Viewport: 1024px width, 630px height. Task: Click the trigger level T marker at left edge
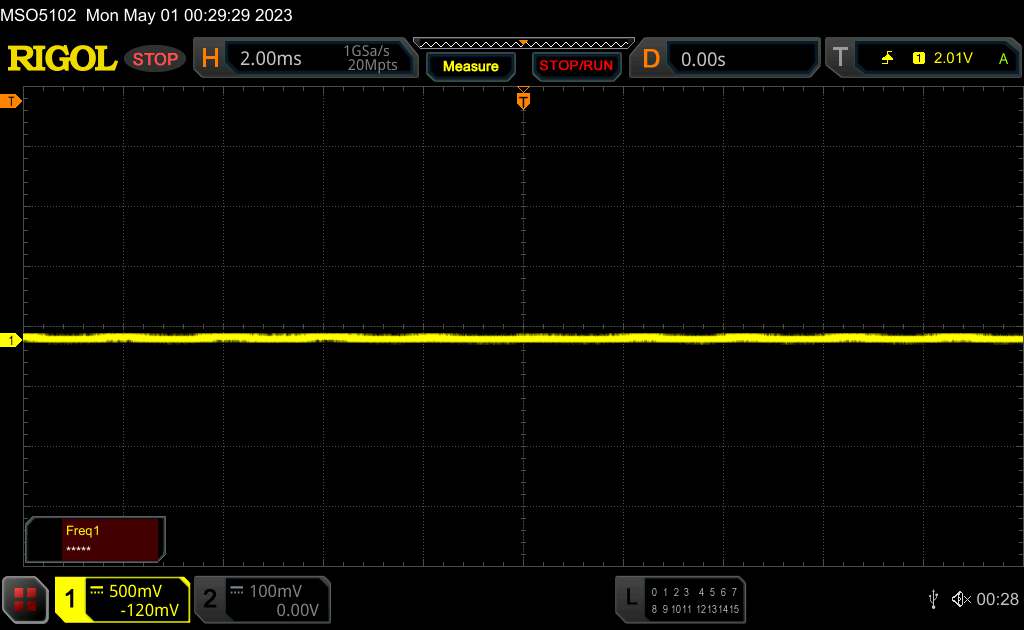pyautogui.click(x=10, y=101)
